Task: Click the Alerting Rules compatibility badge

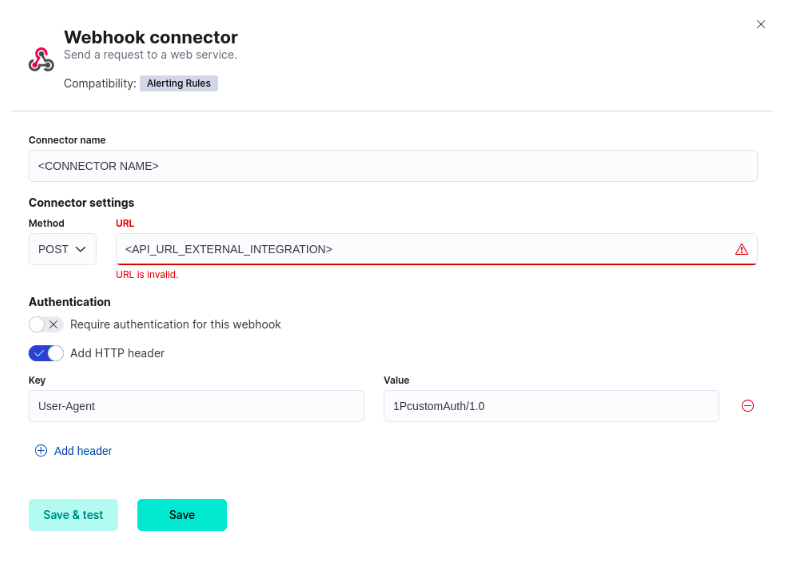Action: [x=179, y=83]
